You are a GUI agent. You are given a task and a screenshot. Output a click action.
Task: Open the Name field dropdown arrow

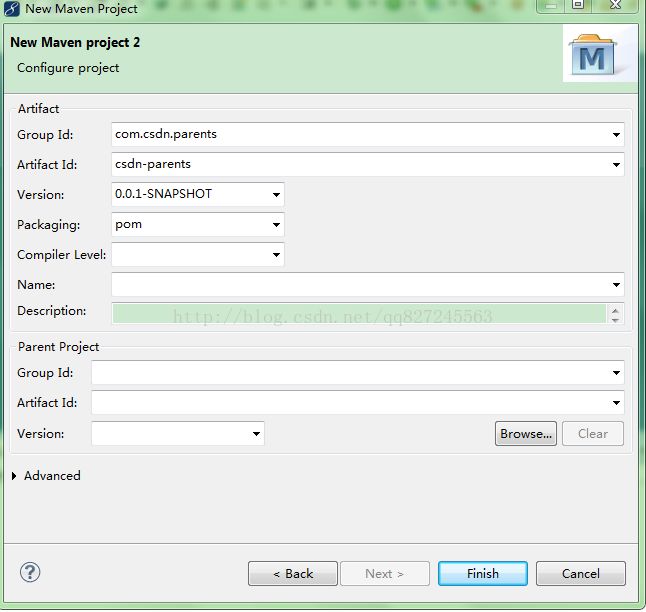(616, 285)
